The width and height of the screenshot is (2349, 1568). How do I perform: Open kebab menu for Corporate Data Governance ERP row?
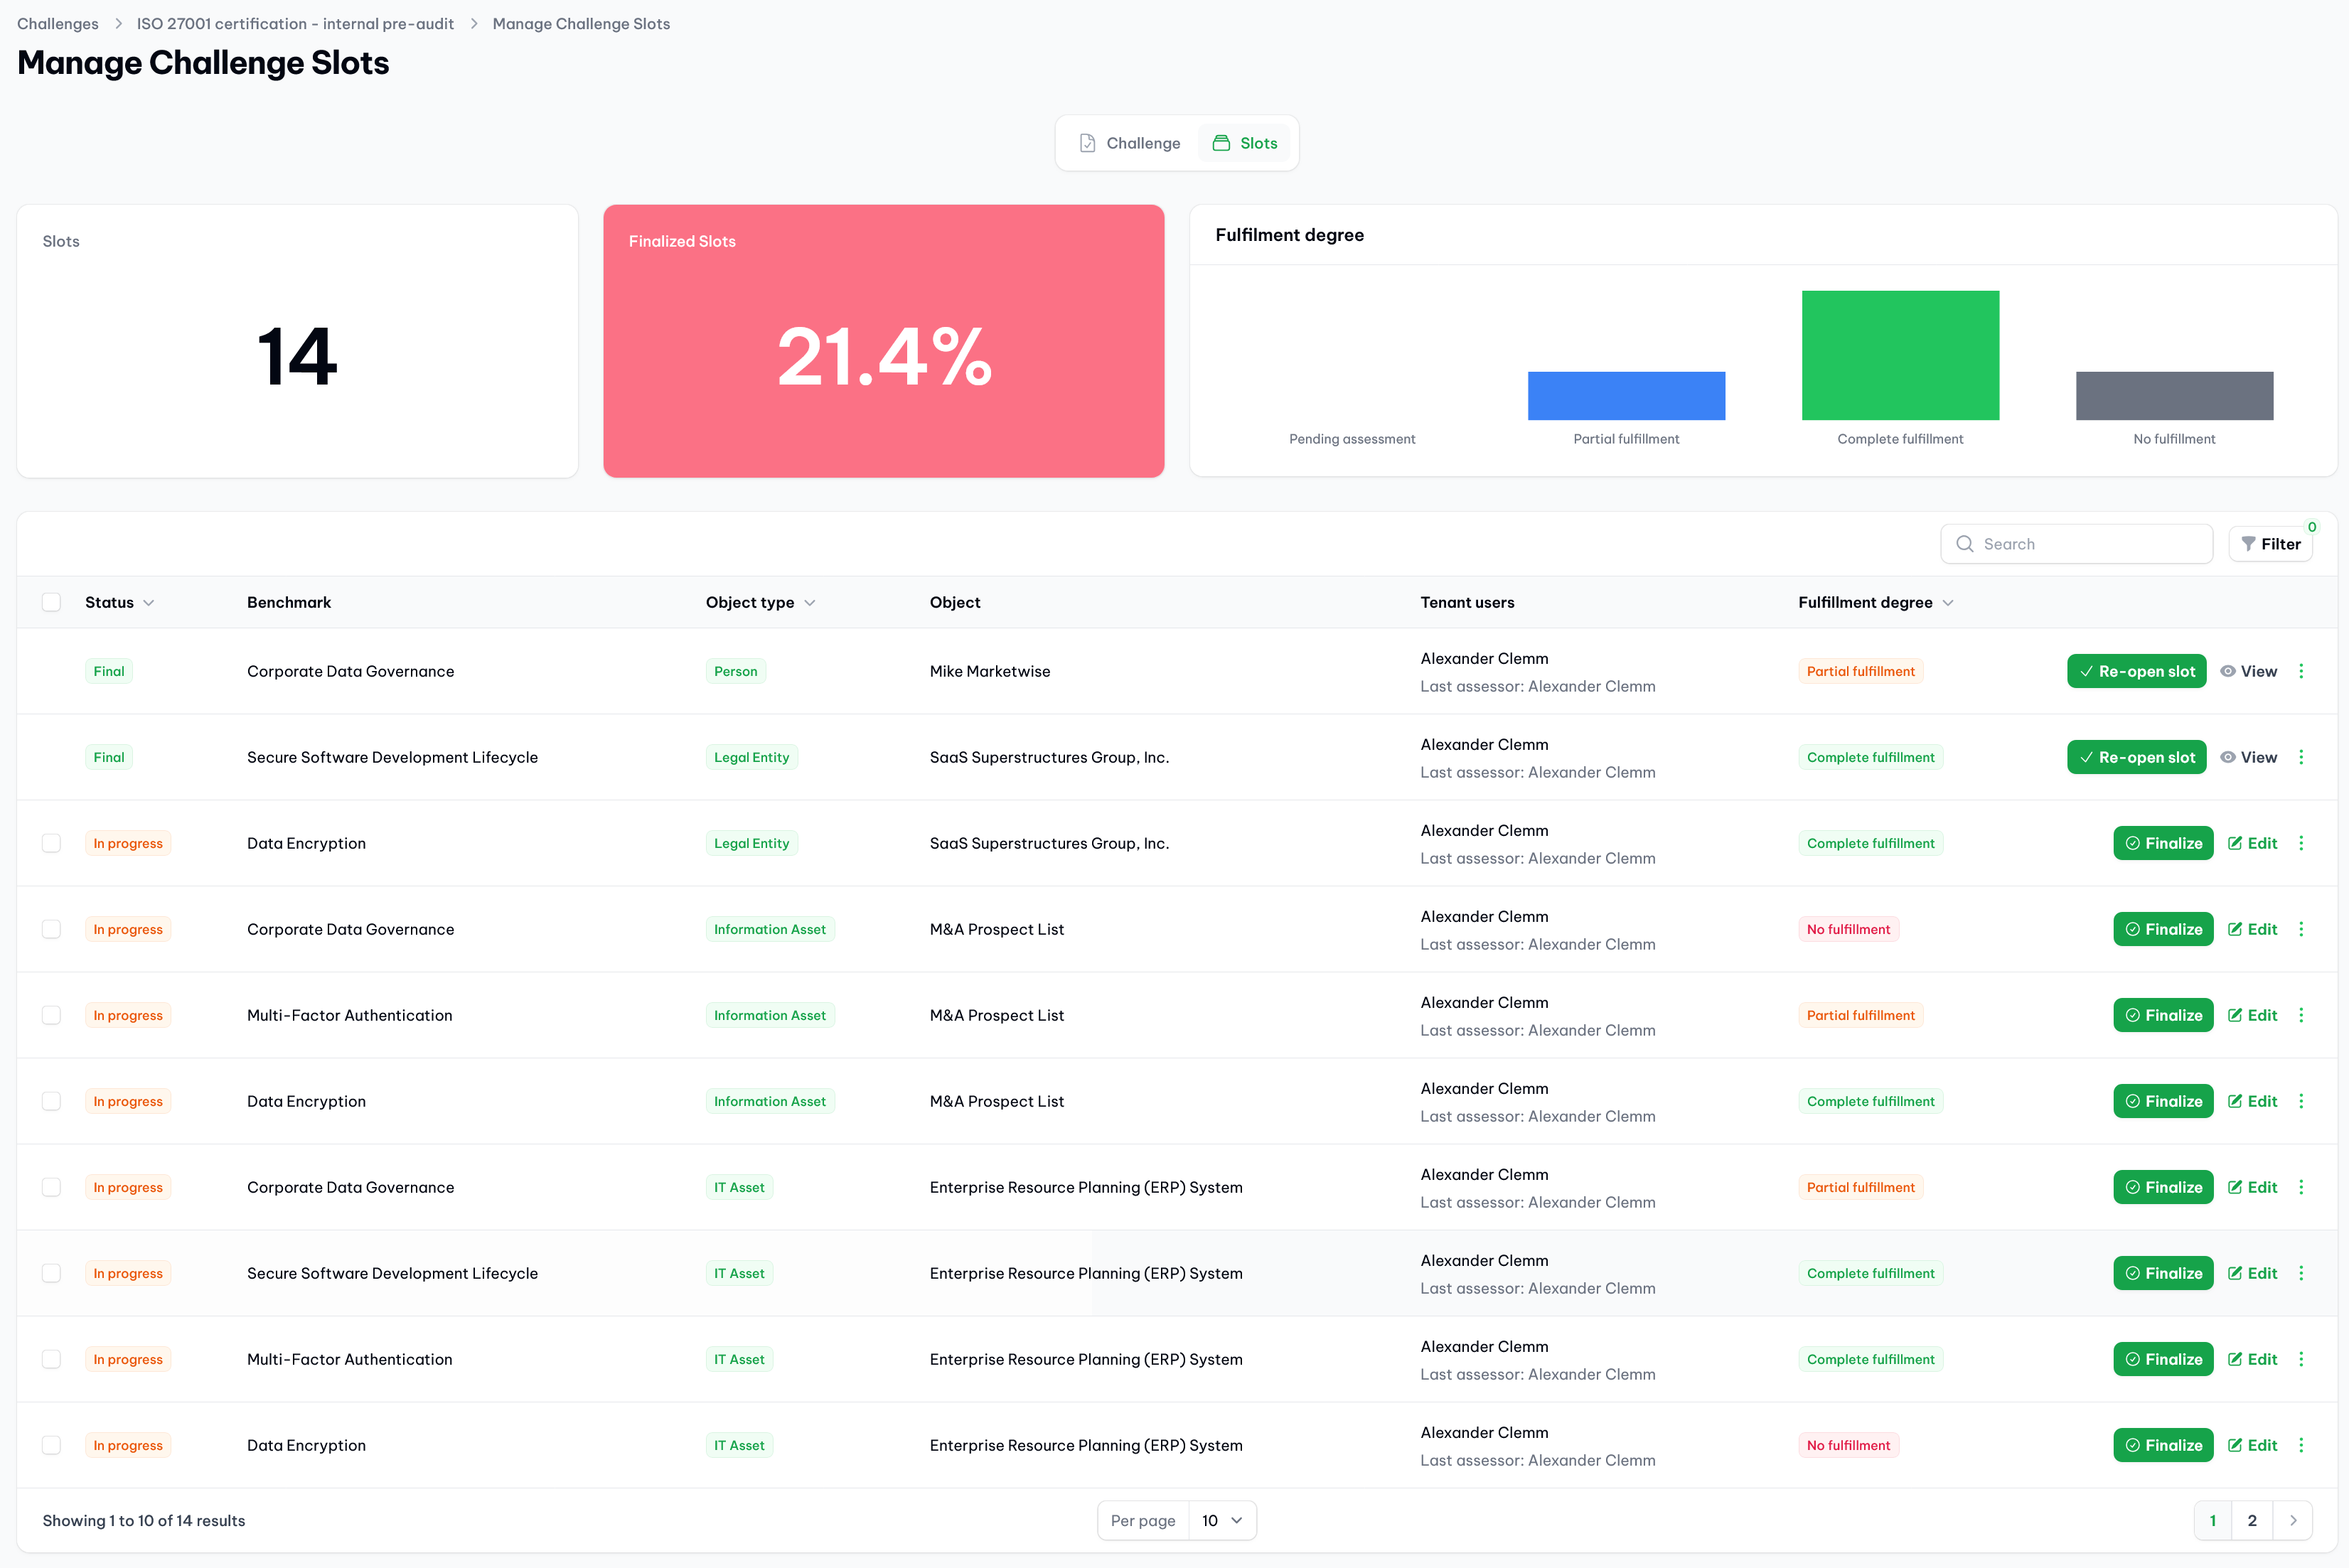pos(2301,1187)
